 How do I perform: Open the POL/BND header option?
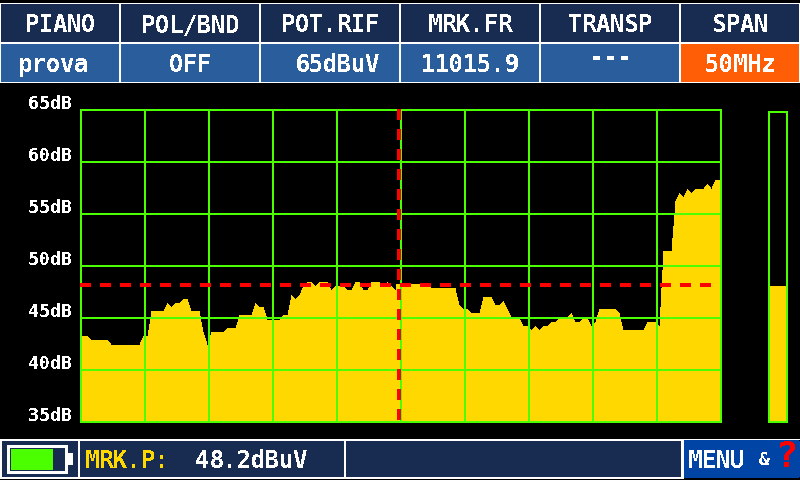190,23
